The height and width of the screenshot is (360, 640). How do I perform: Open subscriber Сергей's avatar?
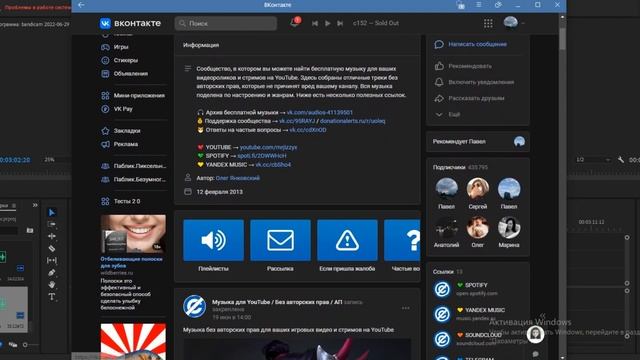[x=478, y=189]
